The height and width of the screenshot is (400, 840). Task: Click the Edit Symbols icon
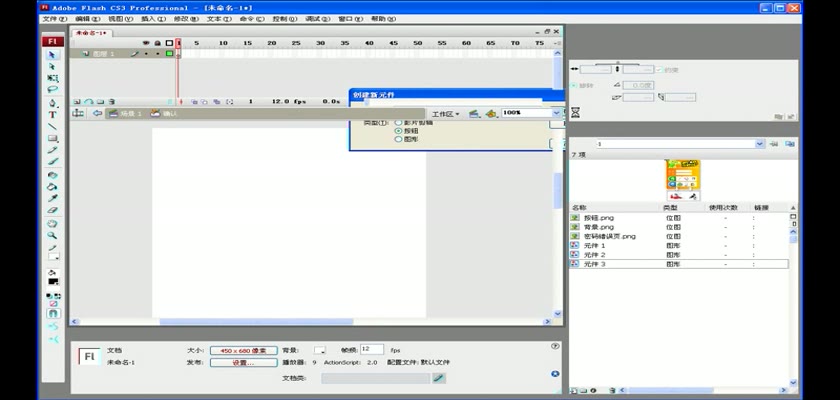(x=491, y=114)
